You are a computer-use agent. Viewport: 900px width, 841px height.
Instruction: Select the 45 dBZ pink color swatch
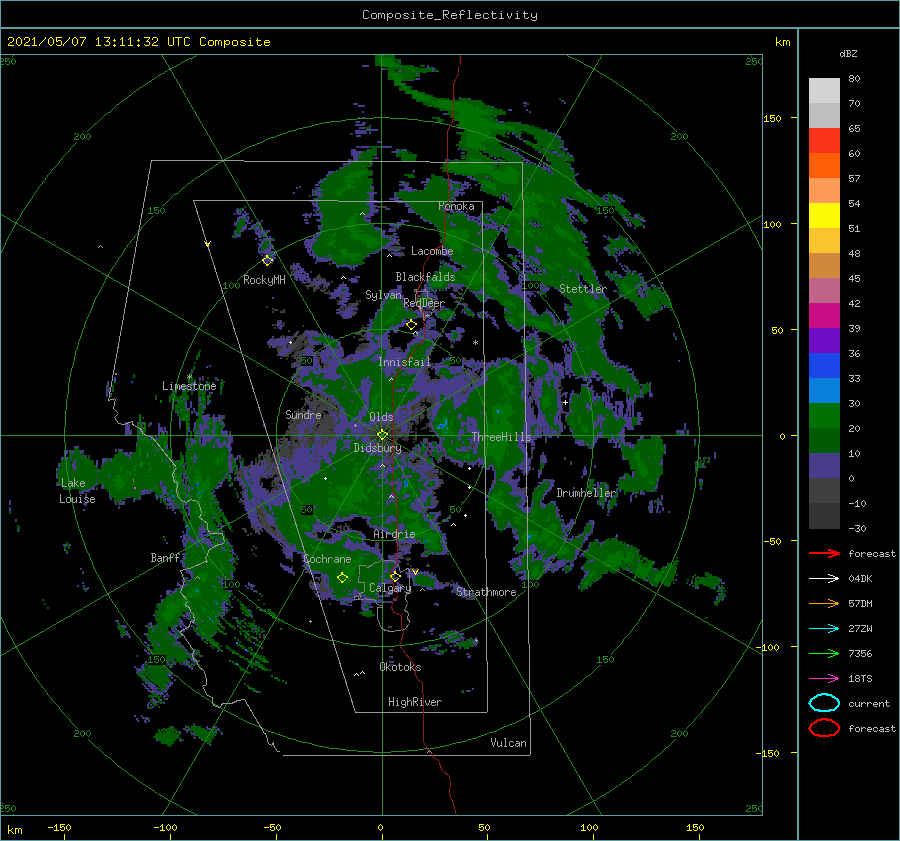(824, 291)
